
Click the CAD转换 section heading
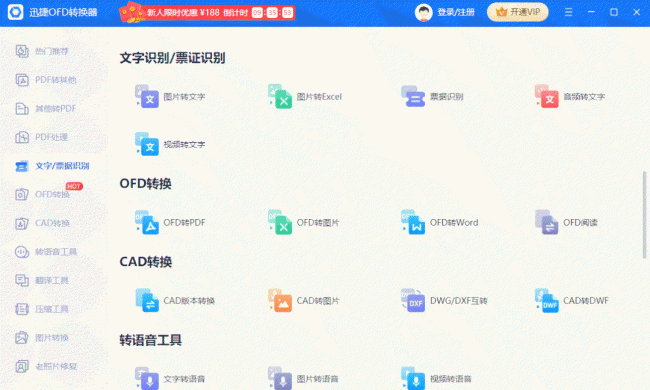146,262
